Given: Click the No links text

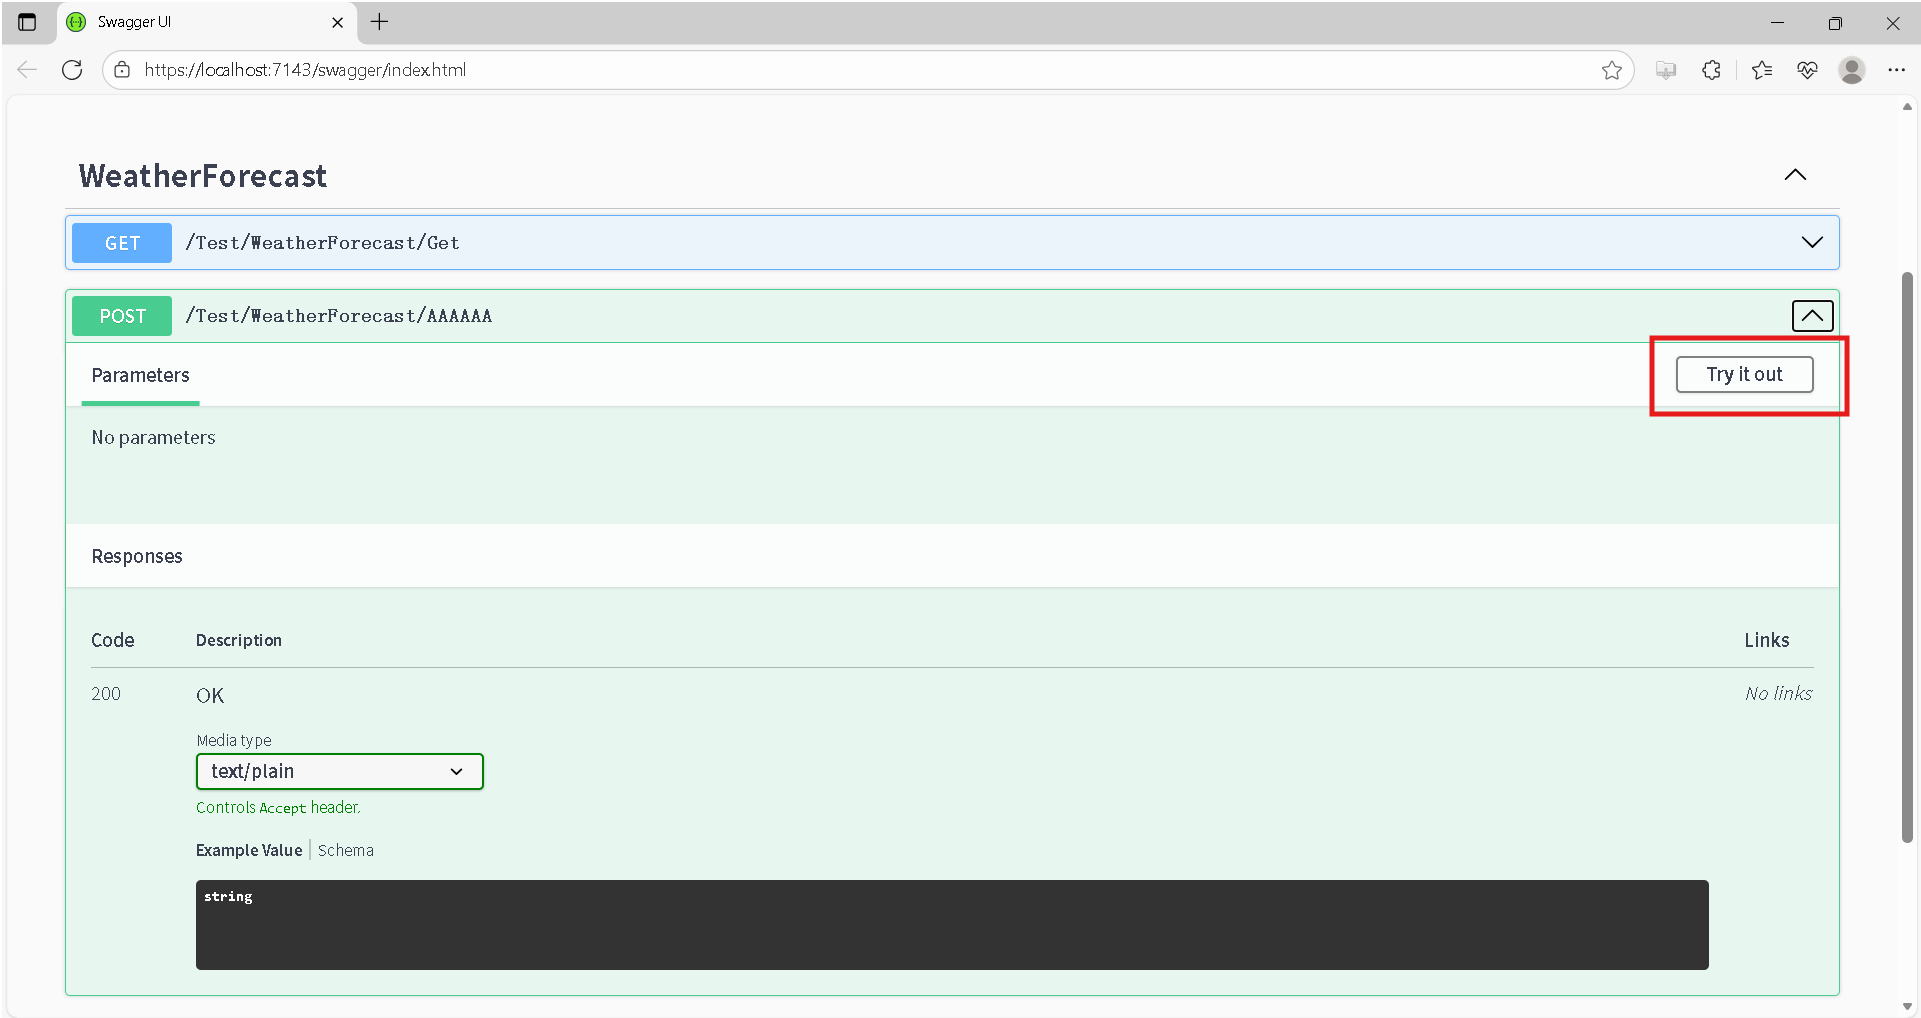Looking at the screenshot, I should (x=1779, y=693).
